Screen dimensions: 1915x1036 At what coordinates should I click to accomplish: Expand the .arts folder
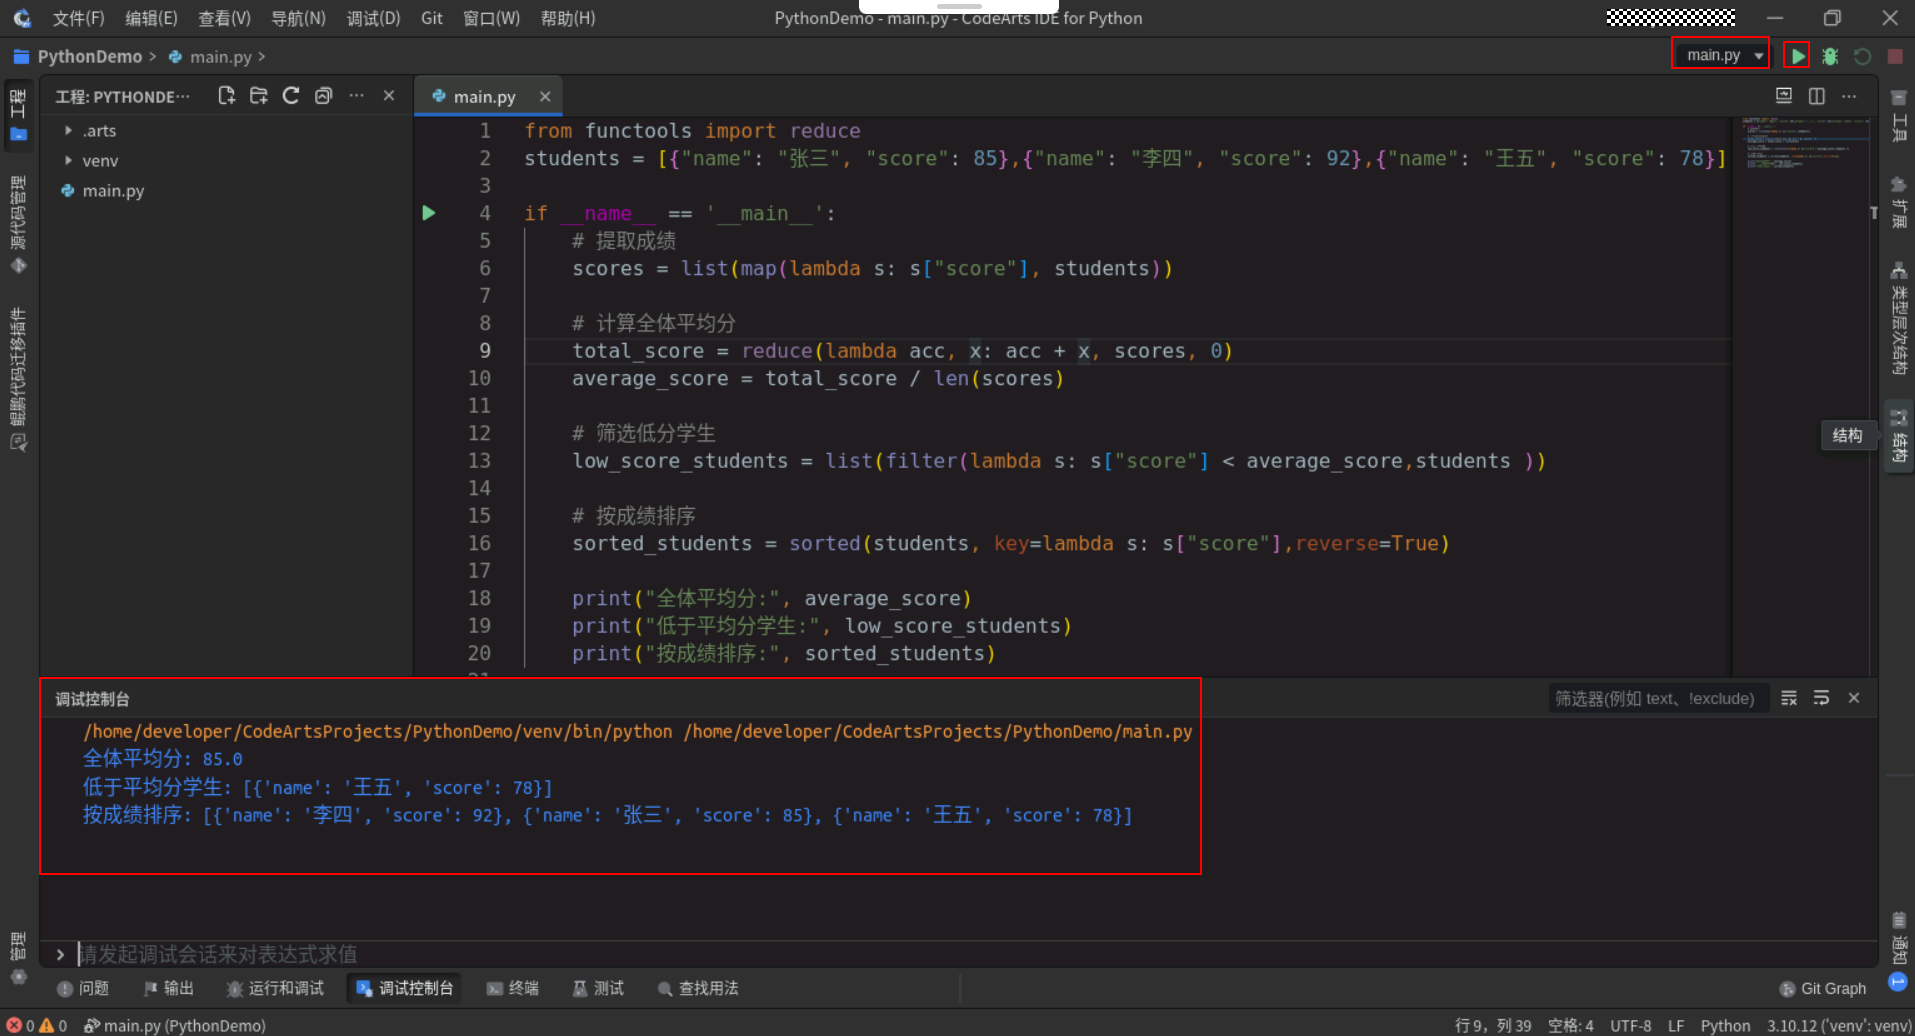(68, 131)
